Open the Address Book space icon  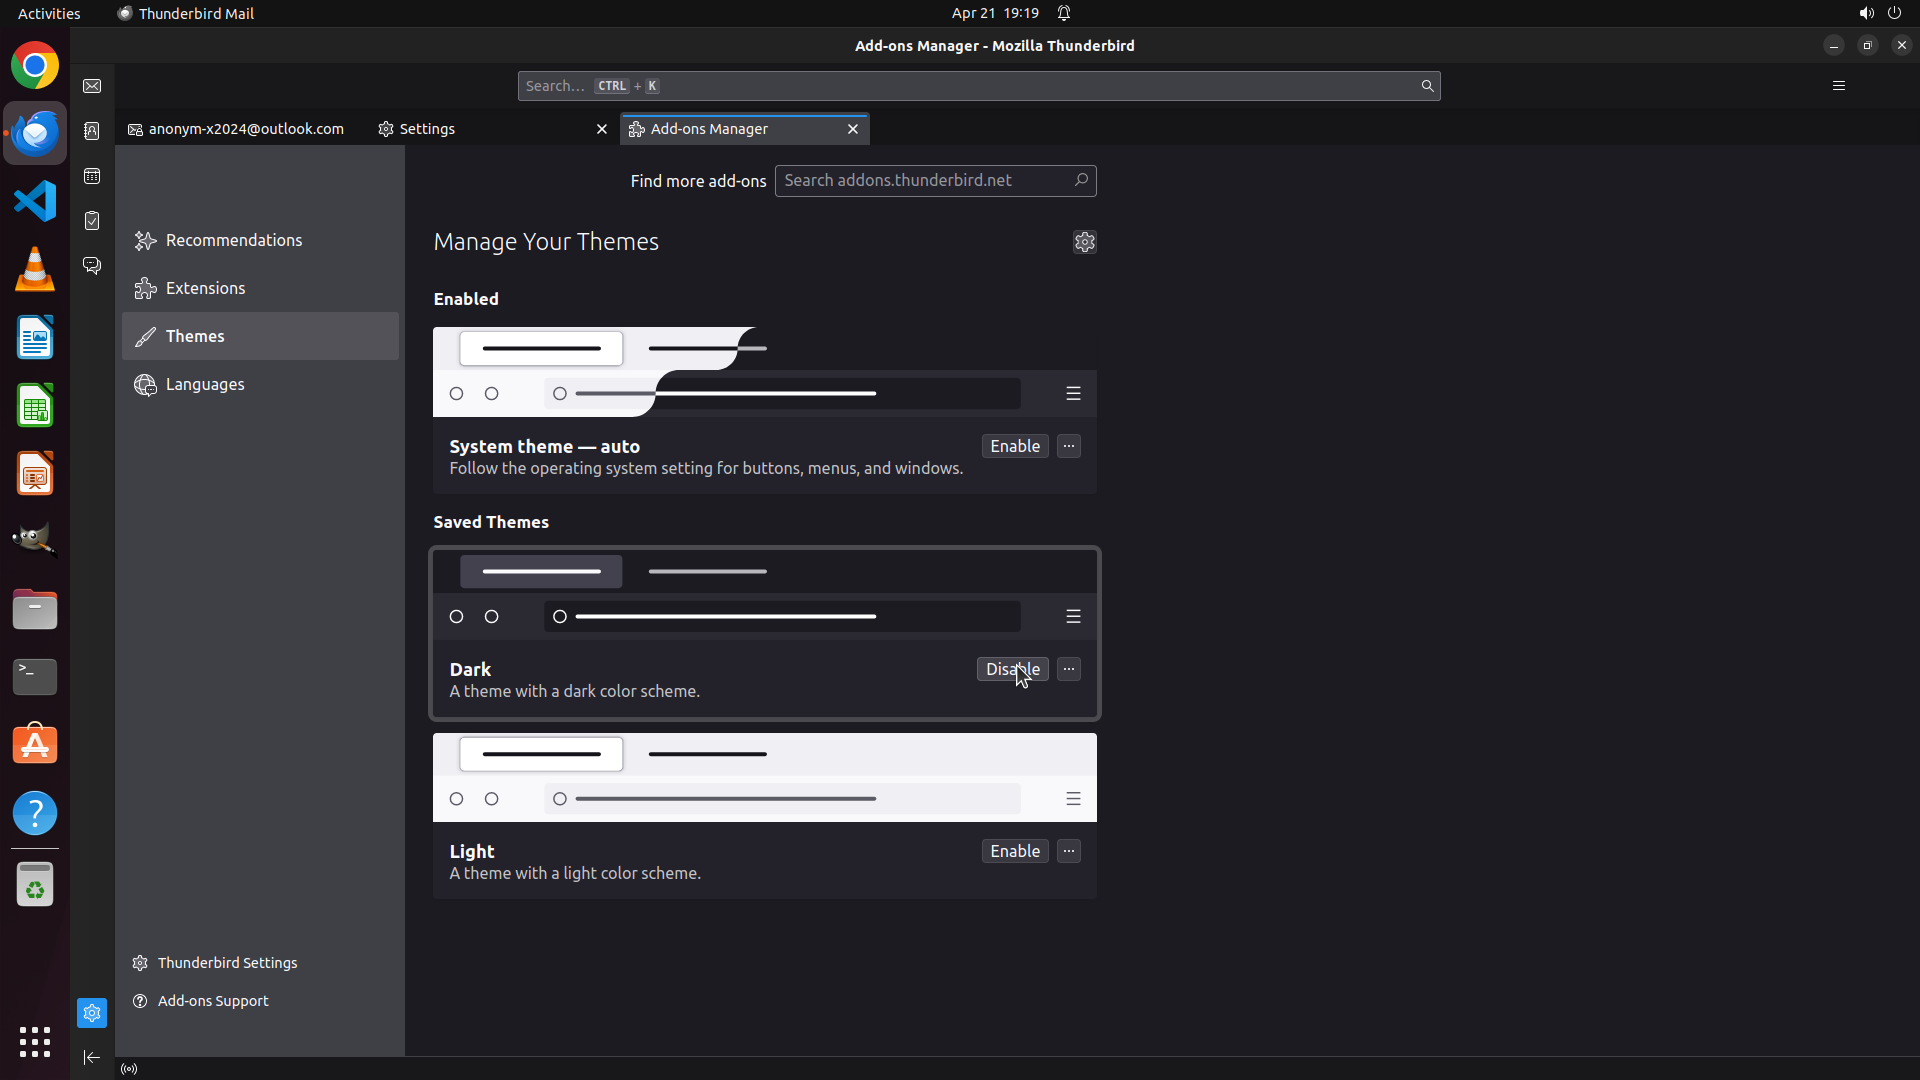(x=92, y=131)
